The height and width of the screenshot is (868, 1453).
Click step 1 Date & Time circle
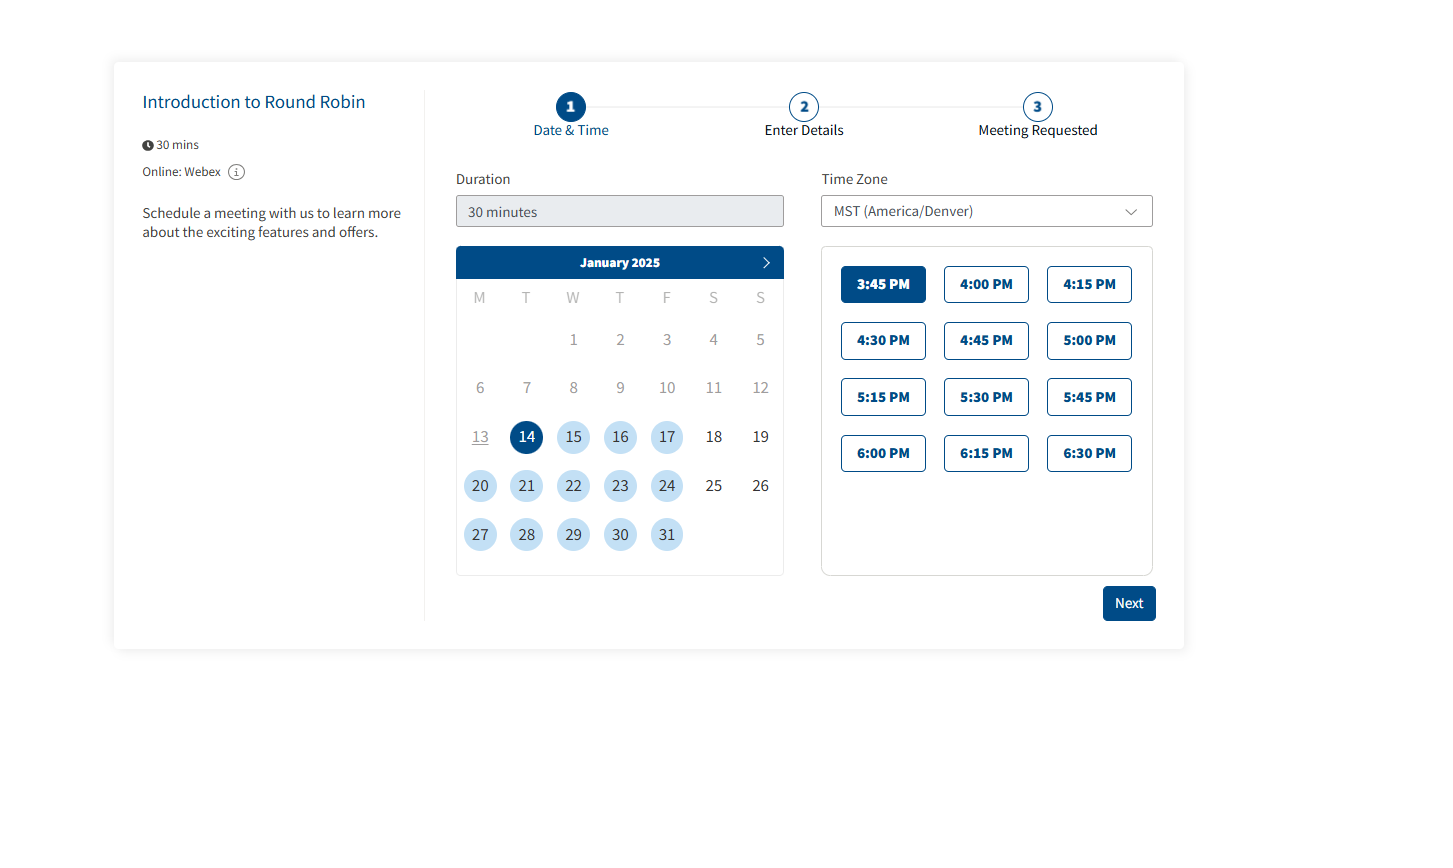(570, 107)
